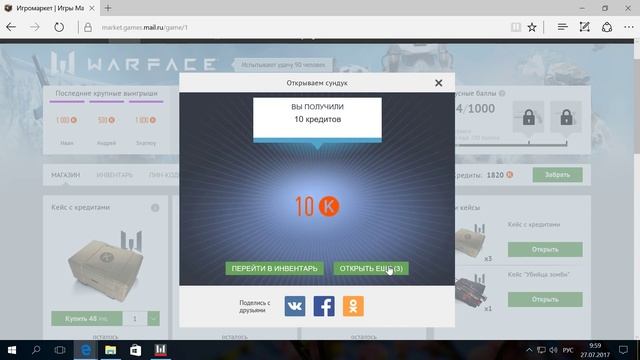Image resolution: width=640 pixels, height=360 pixels.
Task: Open the Hub (favorites list) icon
Action: (562, 27)
